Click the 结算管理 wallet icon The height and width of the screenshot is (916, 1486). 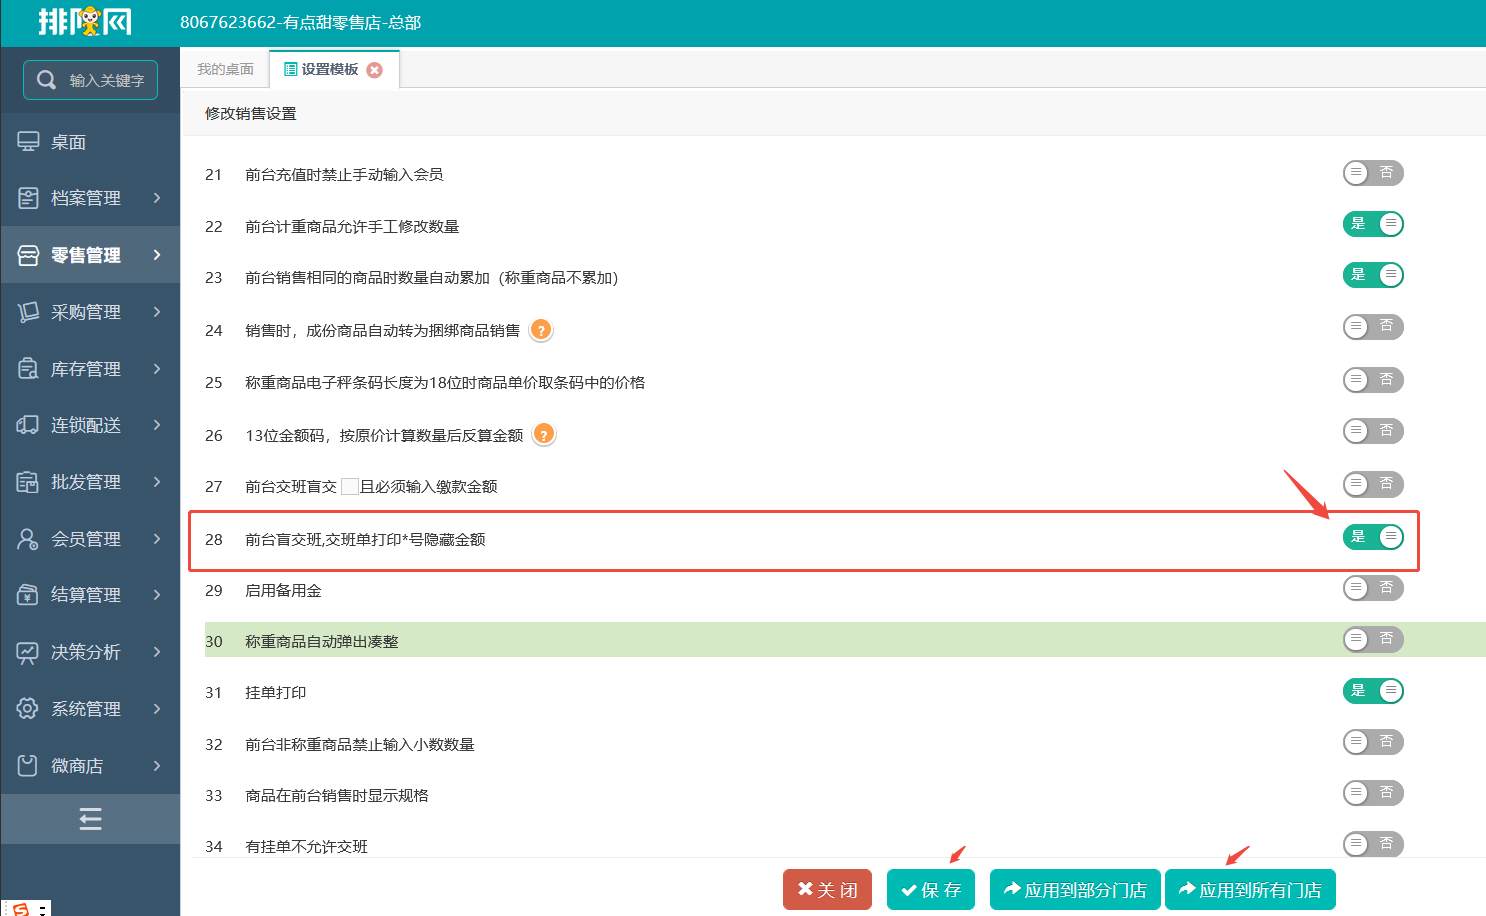(x=28, y=595)
